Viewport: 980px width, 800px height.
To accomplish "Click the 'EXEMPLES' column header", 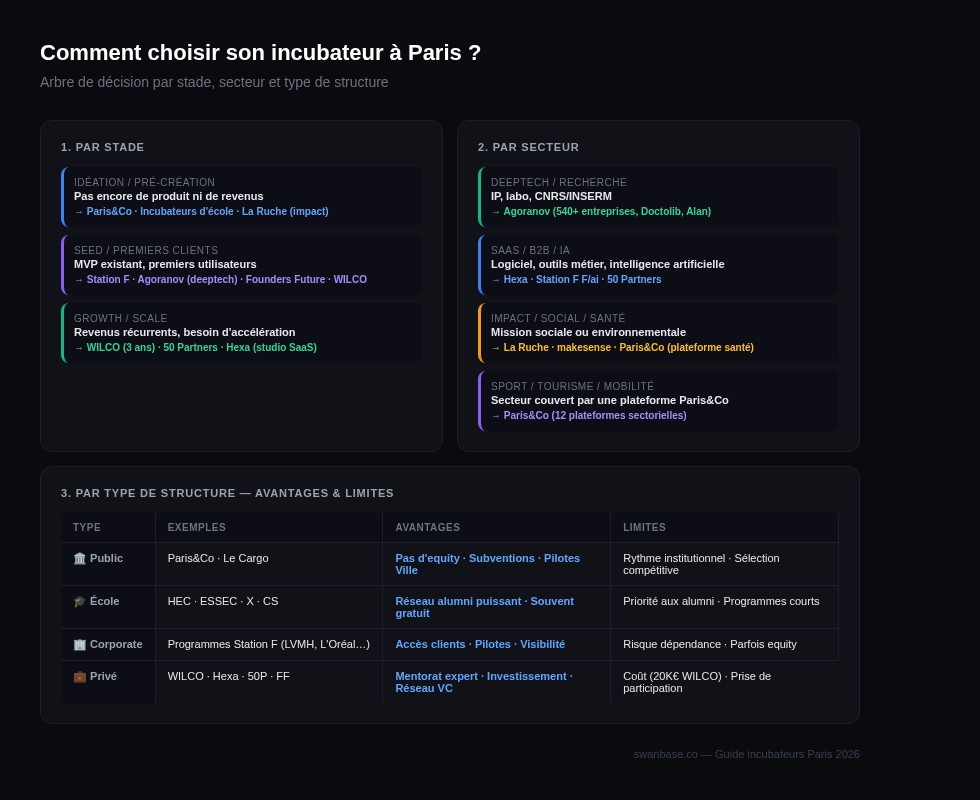I will [196, 528].
